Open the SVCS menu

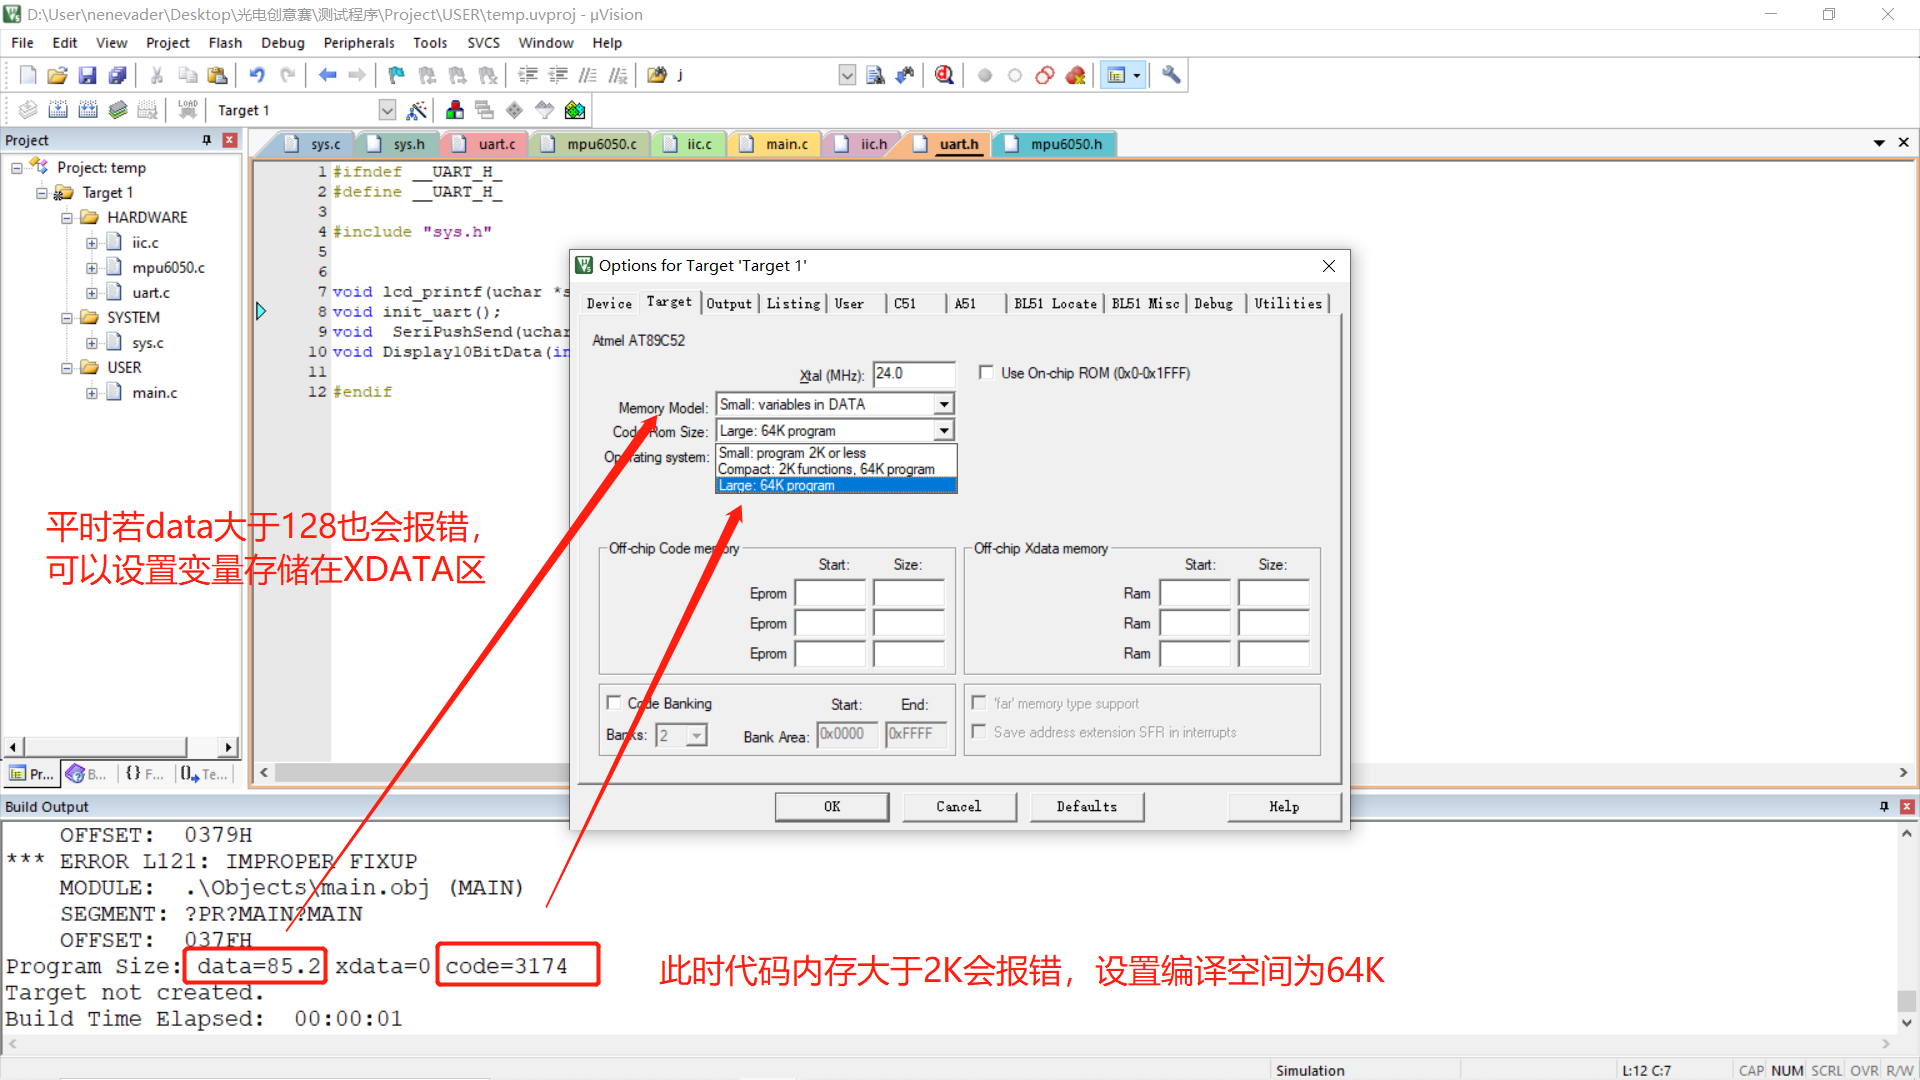(x=483, y=43)
